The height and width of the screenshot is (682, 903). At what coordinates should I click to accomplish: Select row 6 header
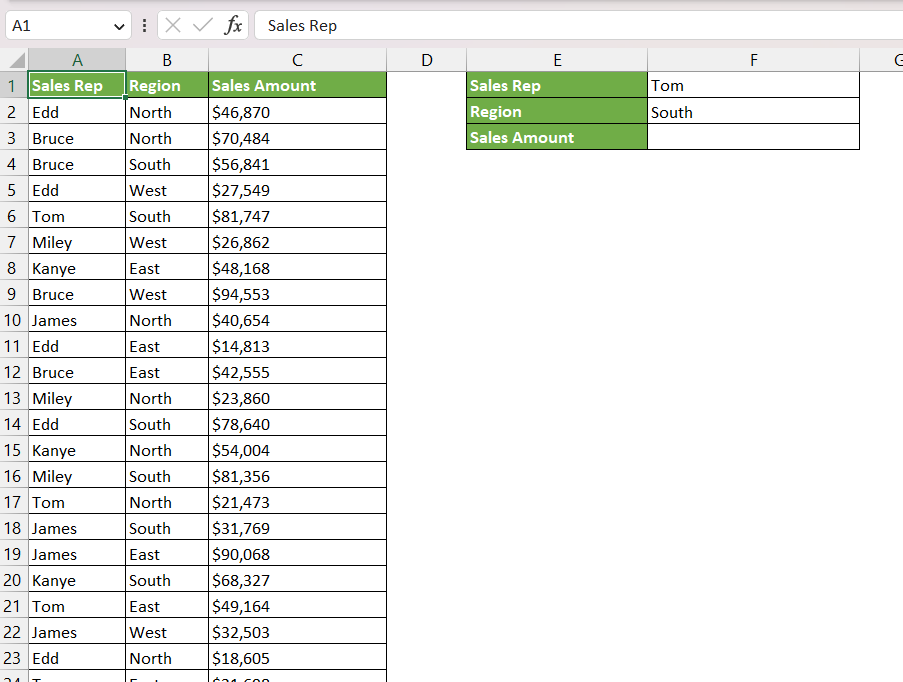click(13, 216)
